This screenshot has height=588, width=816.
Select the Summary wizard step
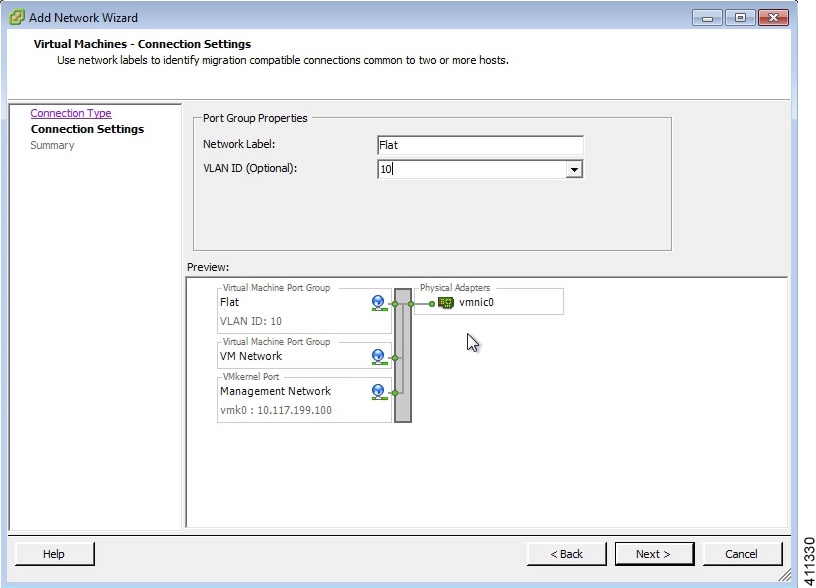pos(52,145)
